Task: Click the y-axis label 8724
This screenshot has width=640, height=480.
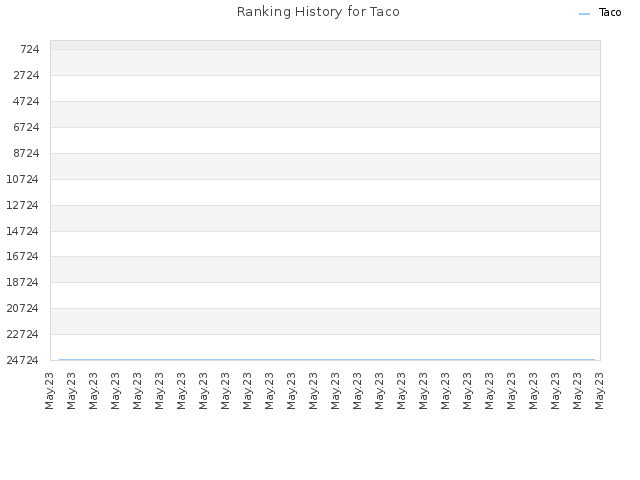Action: pos(27,153)
